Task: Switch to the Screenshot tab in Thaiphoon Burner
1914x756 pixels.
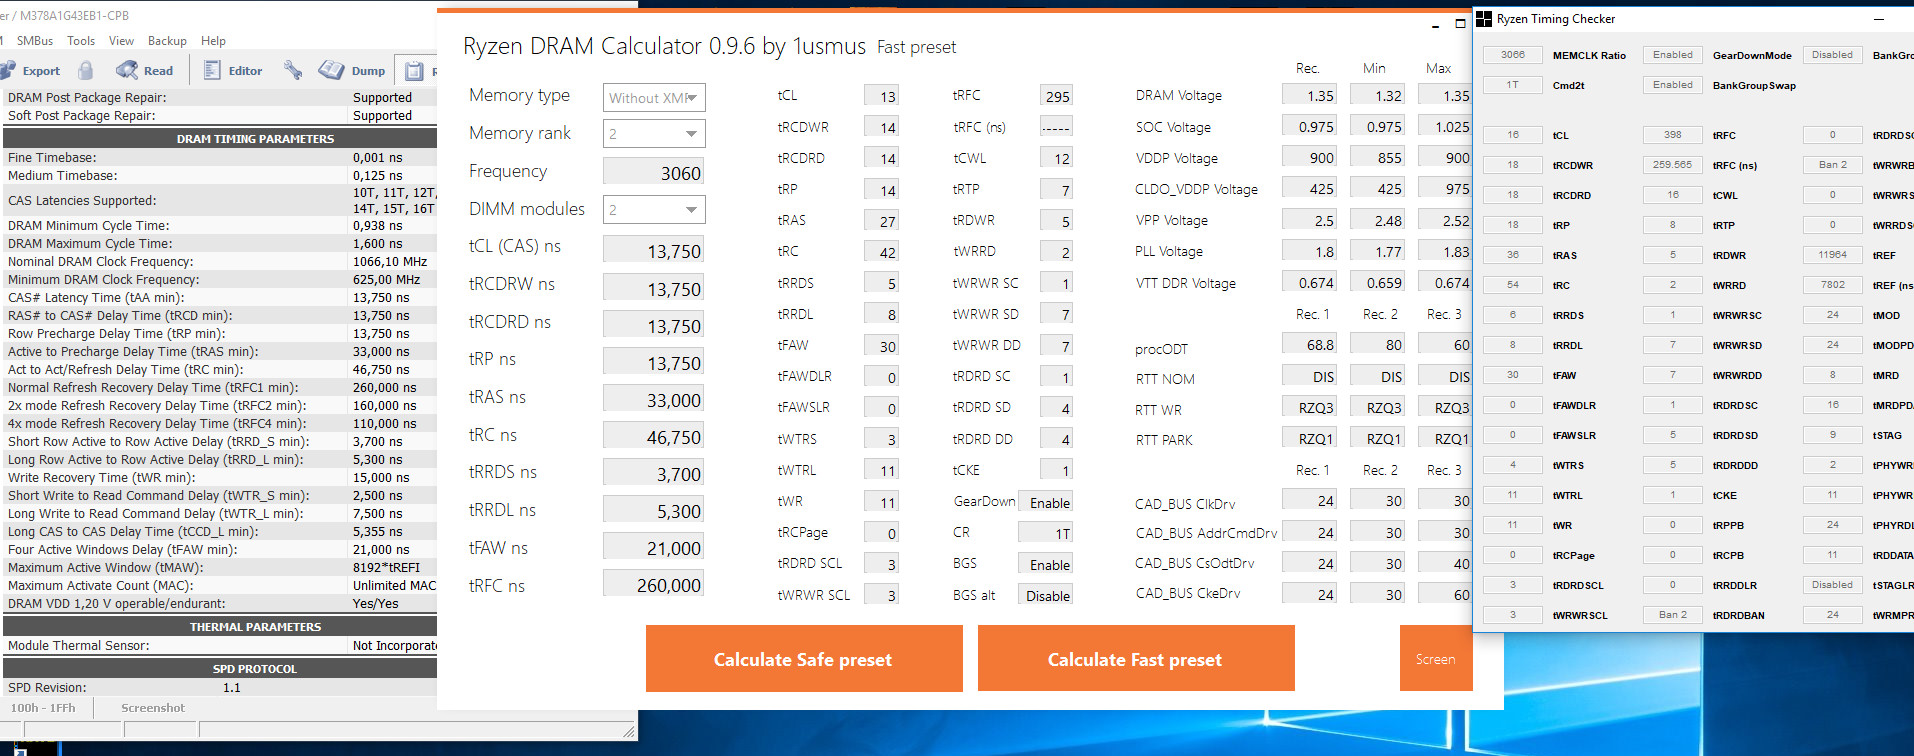Action: 153,708
